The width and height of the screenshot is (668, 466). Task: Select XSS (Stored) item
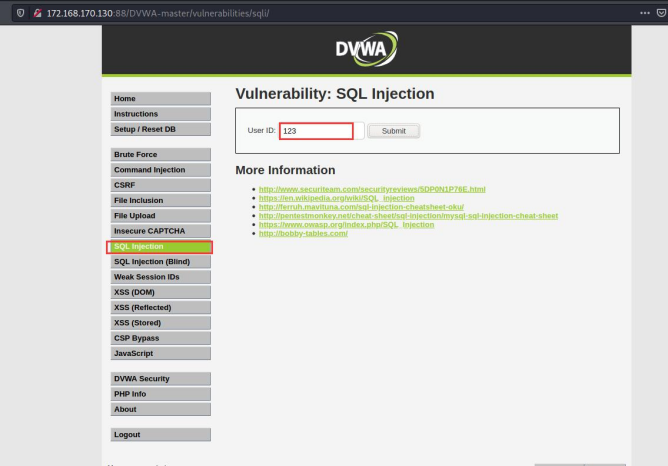[x=161, y=323]
